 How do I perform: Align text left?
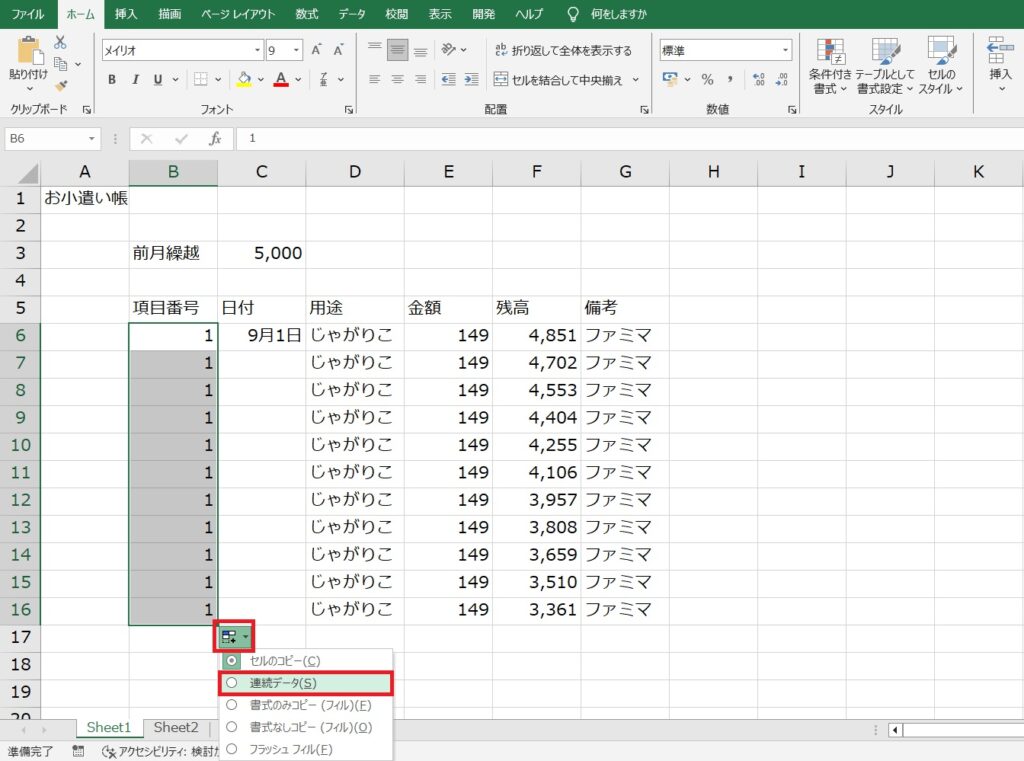pos(374,80)
